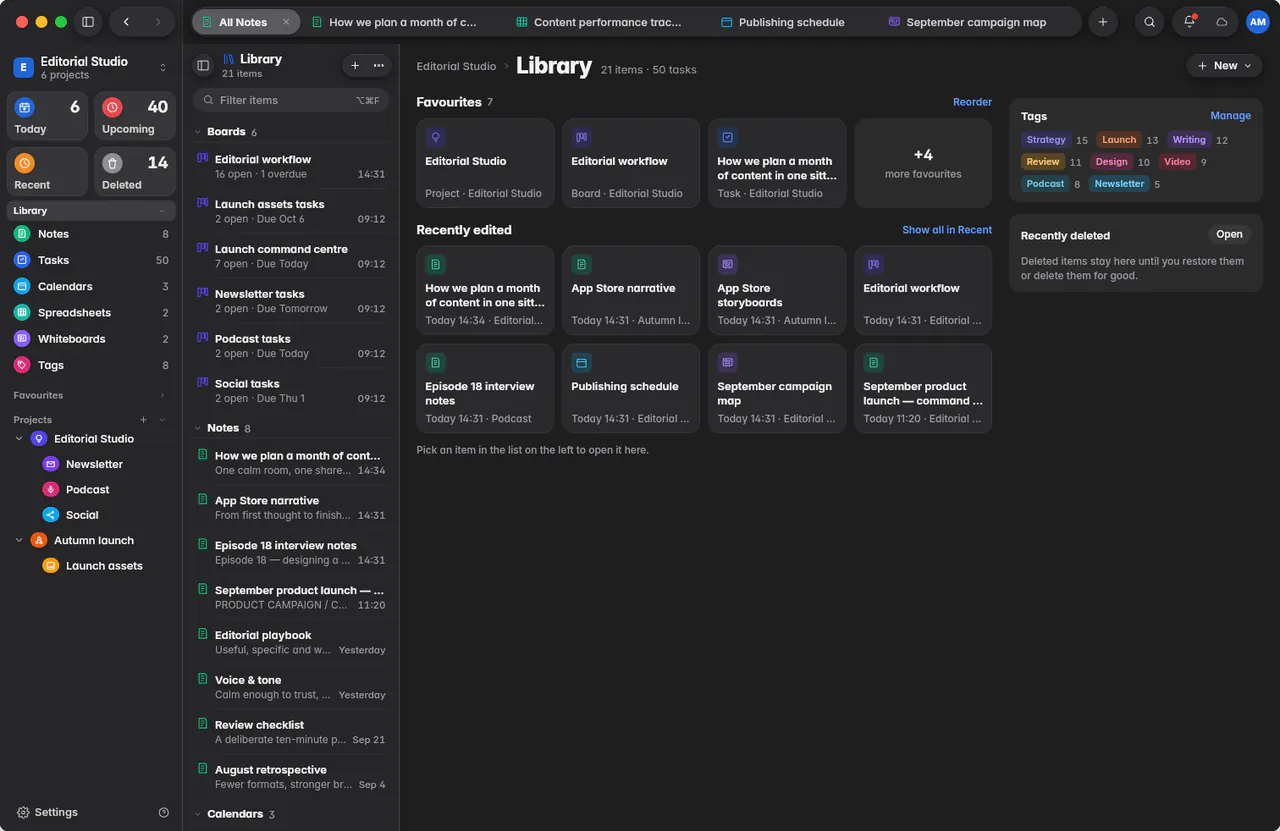Open Spreadsheets in the sidebar

pos(91,313)
